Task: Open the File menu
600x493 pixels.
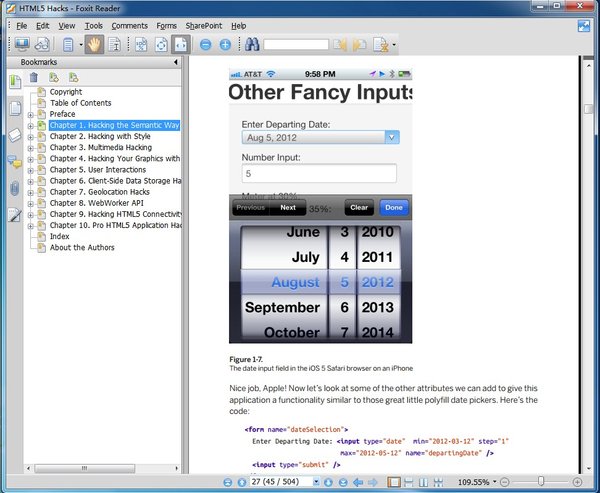Action: click(x=22, y=26)
